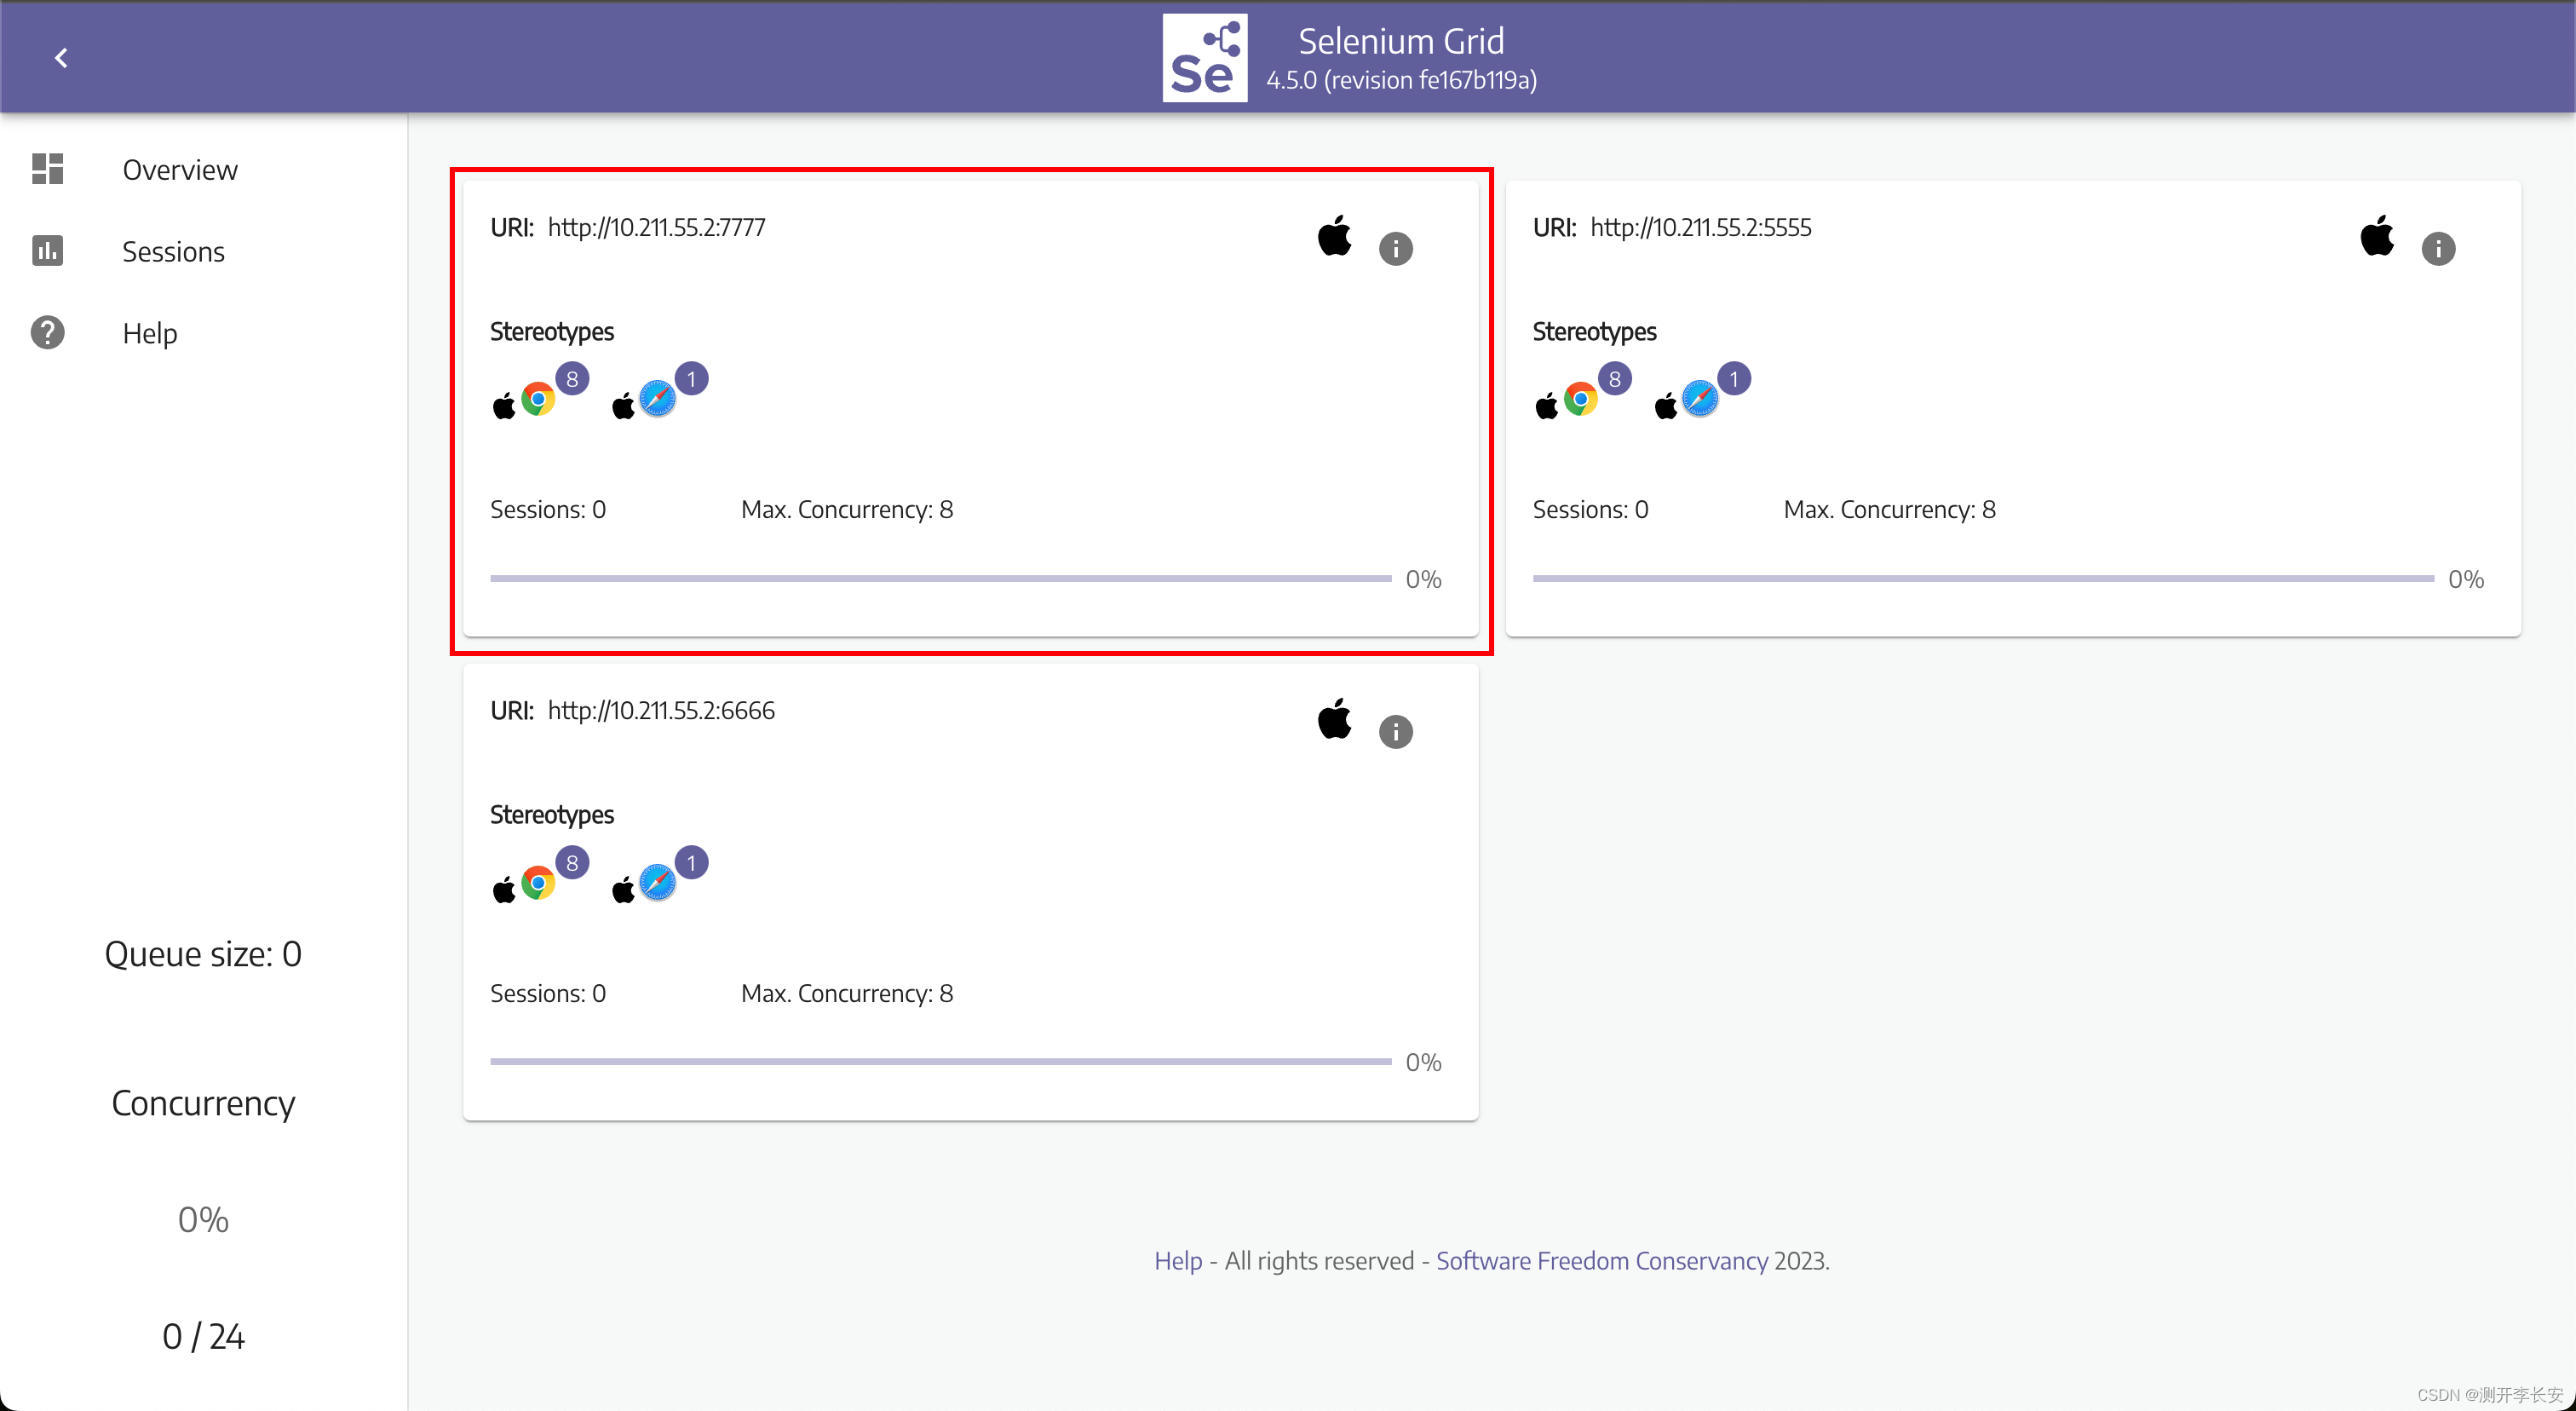
Task: Click the Chrome stereotype icon on node 7777
Action: point(538,400)
